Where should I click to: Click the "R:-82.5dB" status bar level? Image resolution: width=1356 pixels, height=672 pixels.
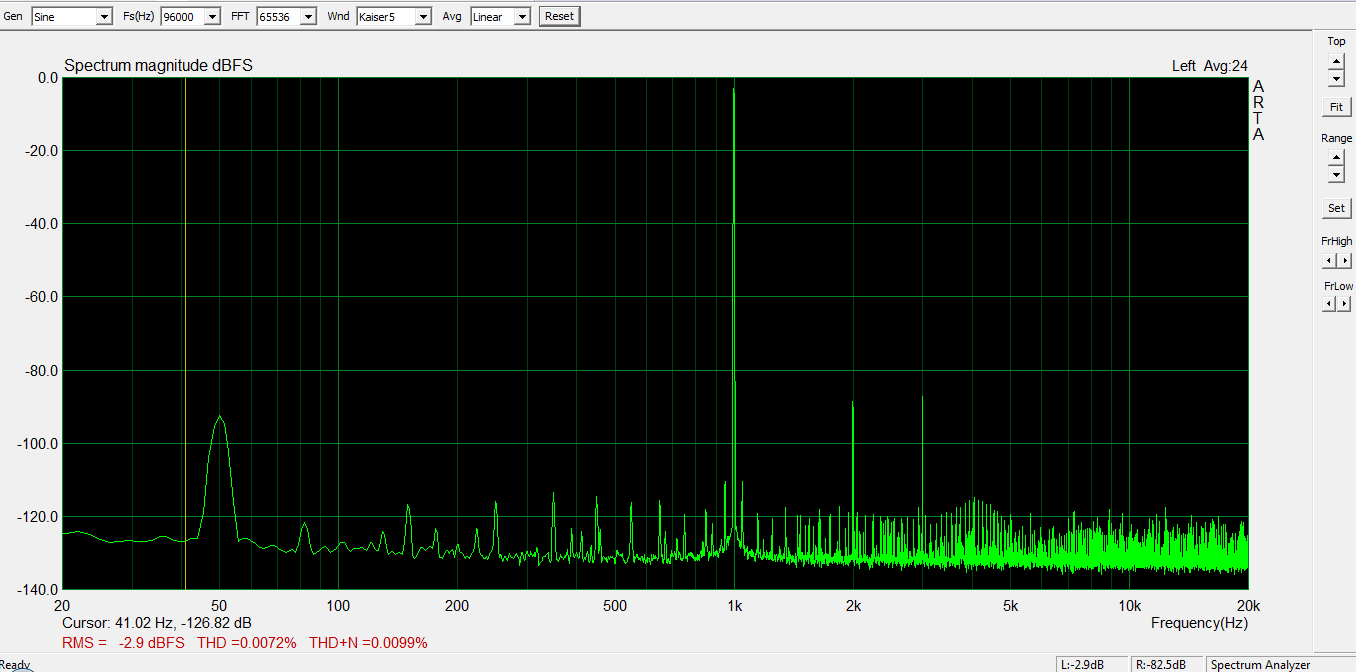point(1161,664)
